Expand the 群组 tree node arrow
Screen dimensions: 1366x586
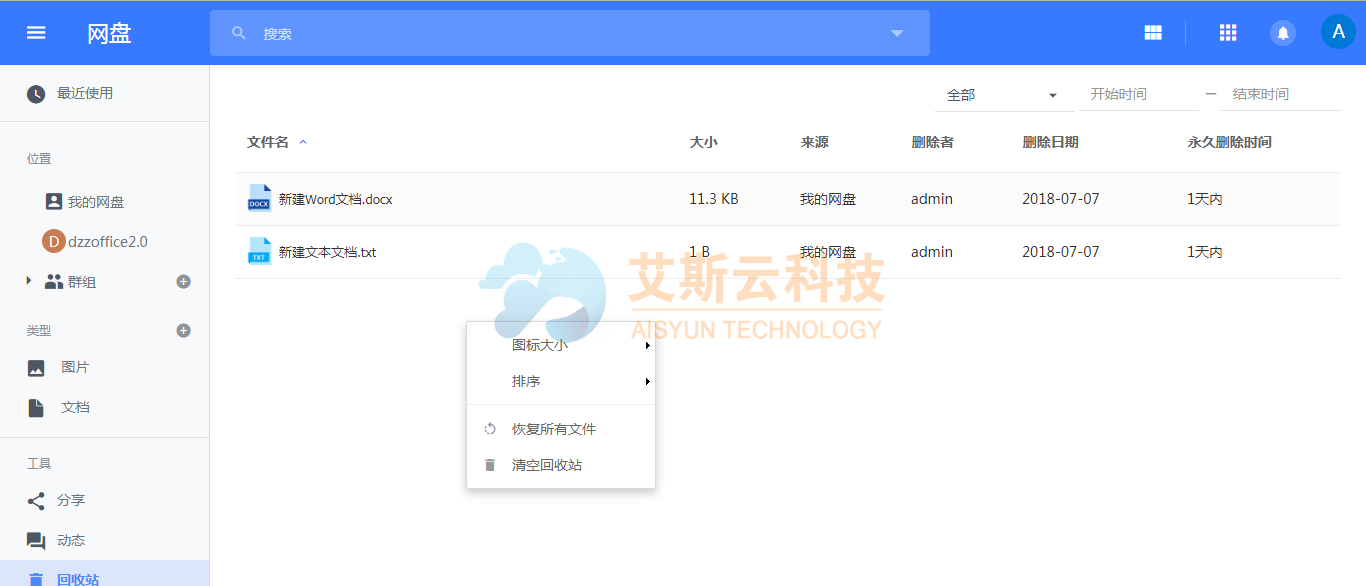click(29, 282)
